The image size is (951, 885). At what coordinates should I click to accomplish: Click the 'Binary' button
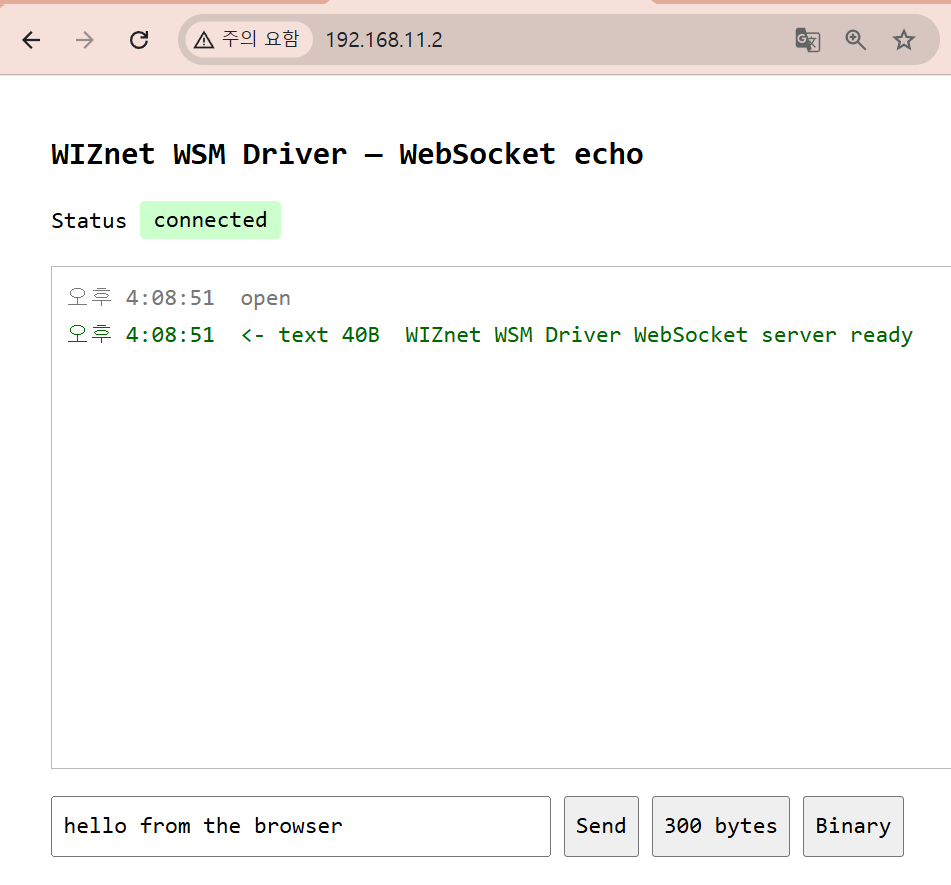853,826
